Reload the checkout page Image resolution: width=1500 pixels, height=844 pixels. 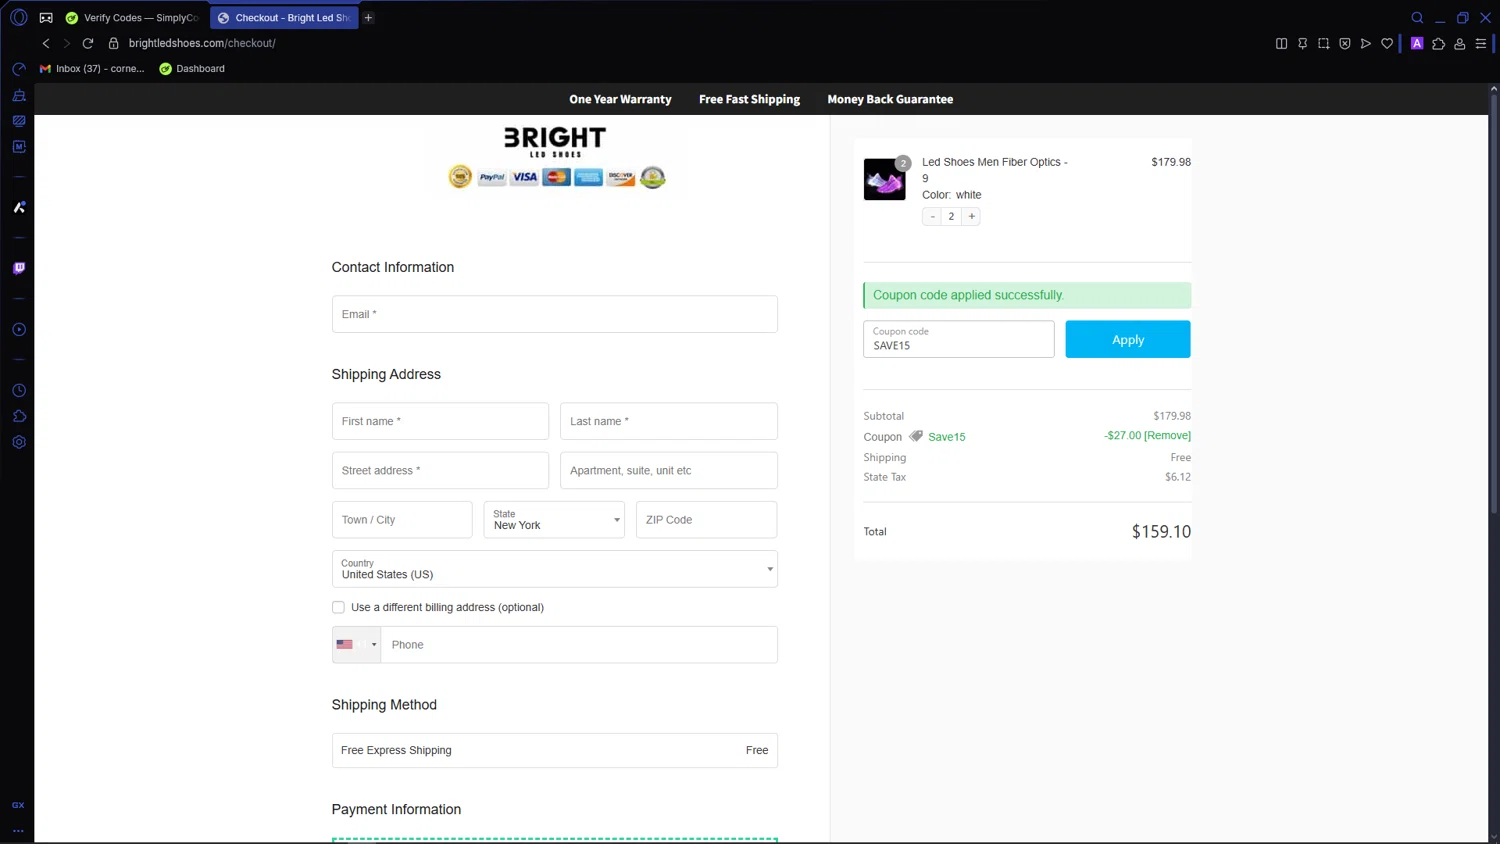coord(88,43)
